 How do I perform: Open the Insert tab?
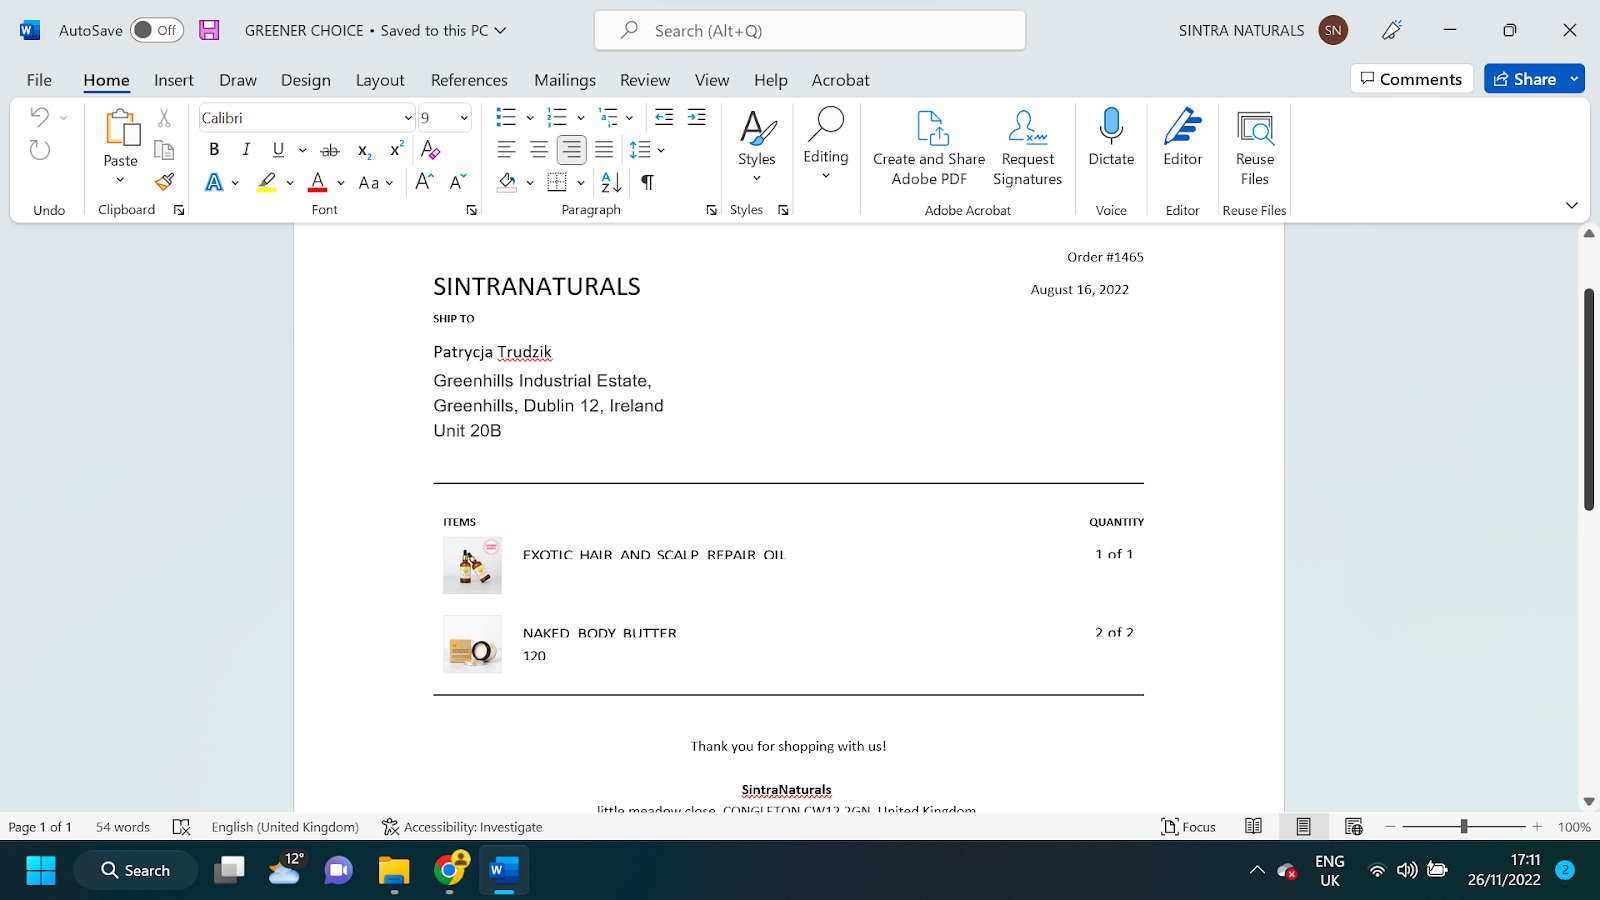pyautogui.click(x=174, y=80)
